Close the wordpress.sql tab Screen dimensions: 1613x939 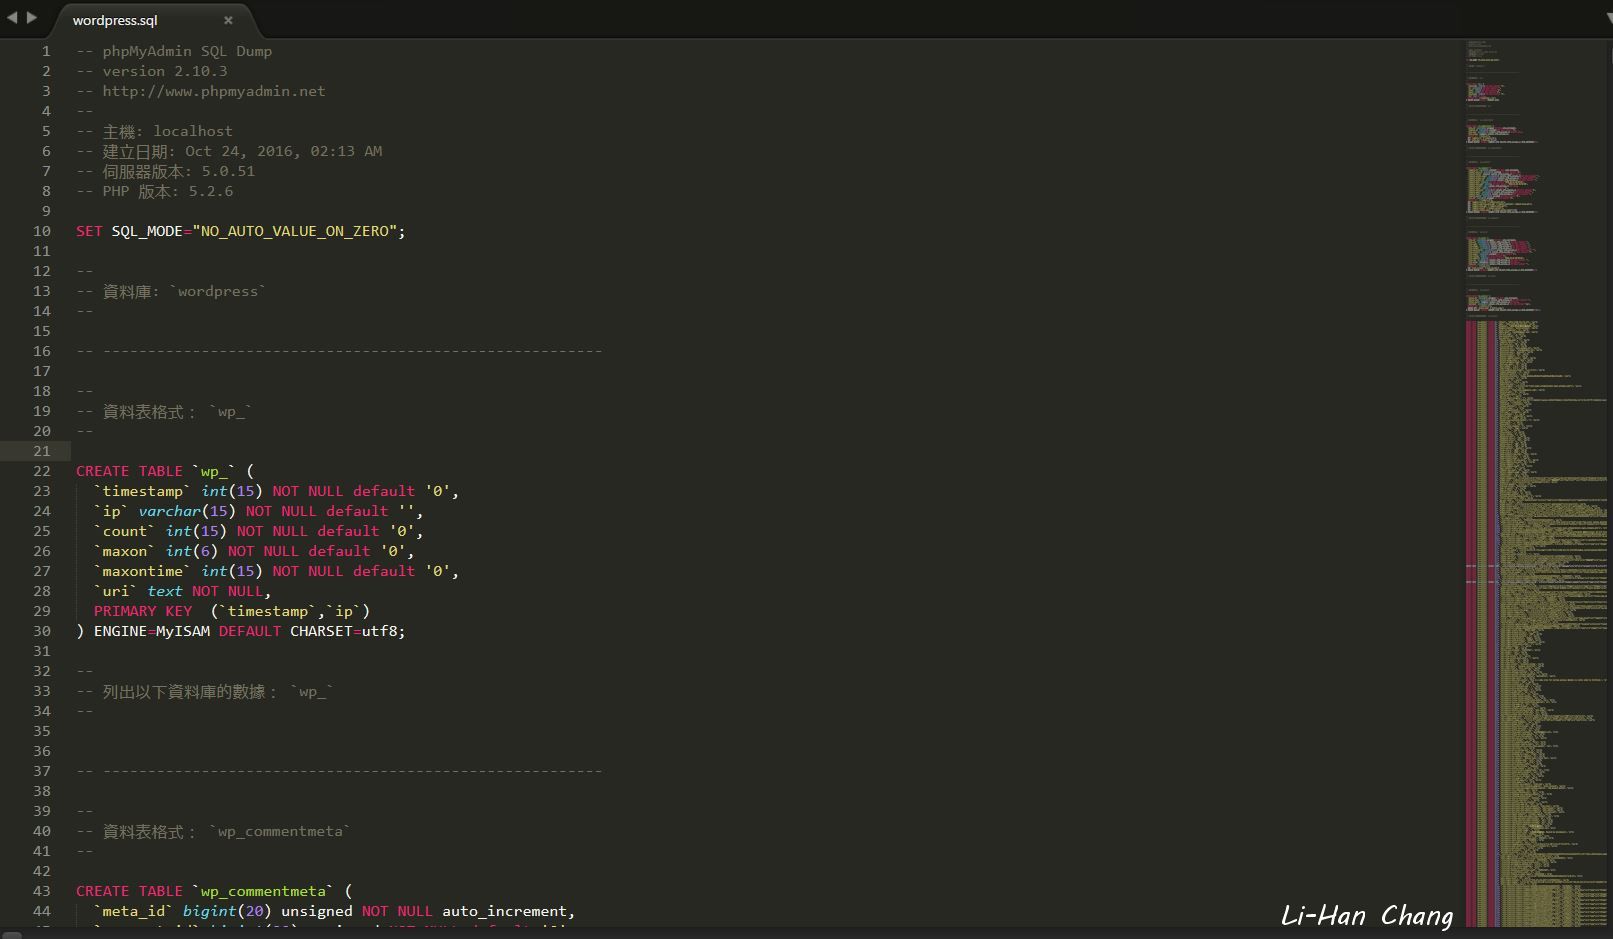click(228, 20)
